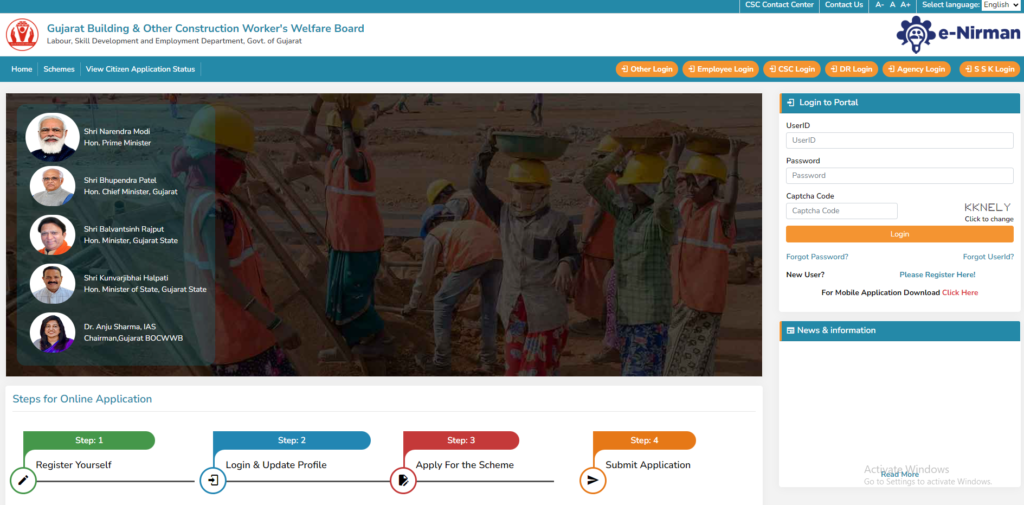1024x505 pixels.
Task: Open the Forgot Password? link
Action: (817, 257)
